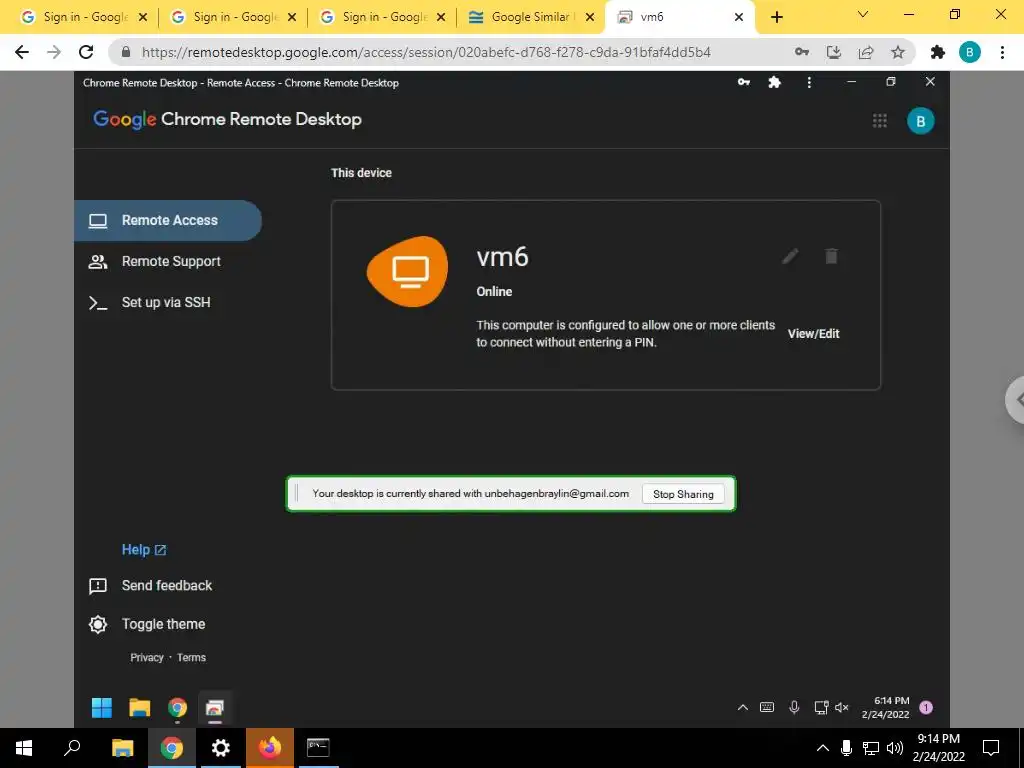This screenshot has width=1024, height=768.
Task: Open a new browser tab
Action: point(776,18)
